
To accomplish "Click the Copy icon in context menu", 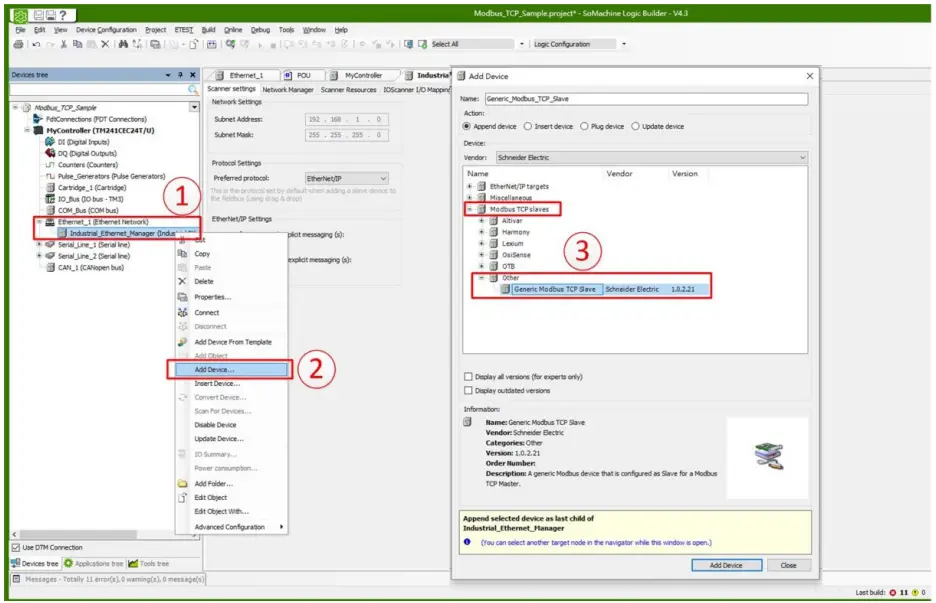I will [183, 254].
